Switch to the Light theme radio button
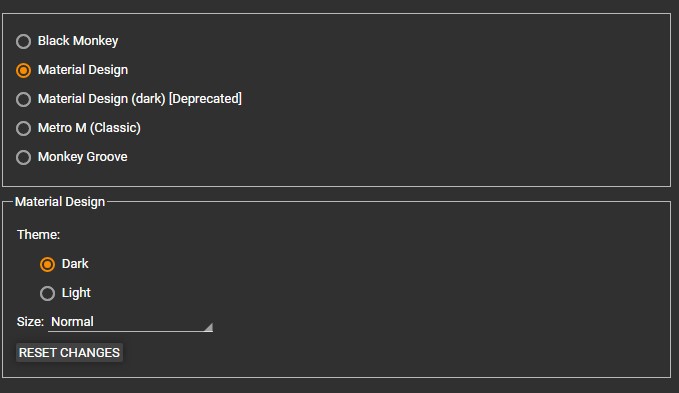679x393 pixels. [x=47, y=293]
